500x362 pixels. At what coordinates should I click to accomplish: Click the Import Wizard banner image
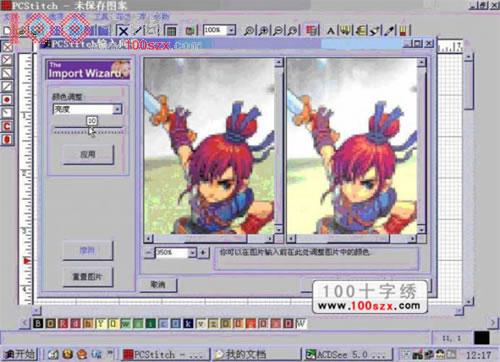[88, 70]
